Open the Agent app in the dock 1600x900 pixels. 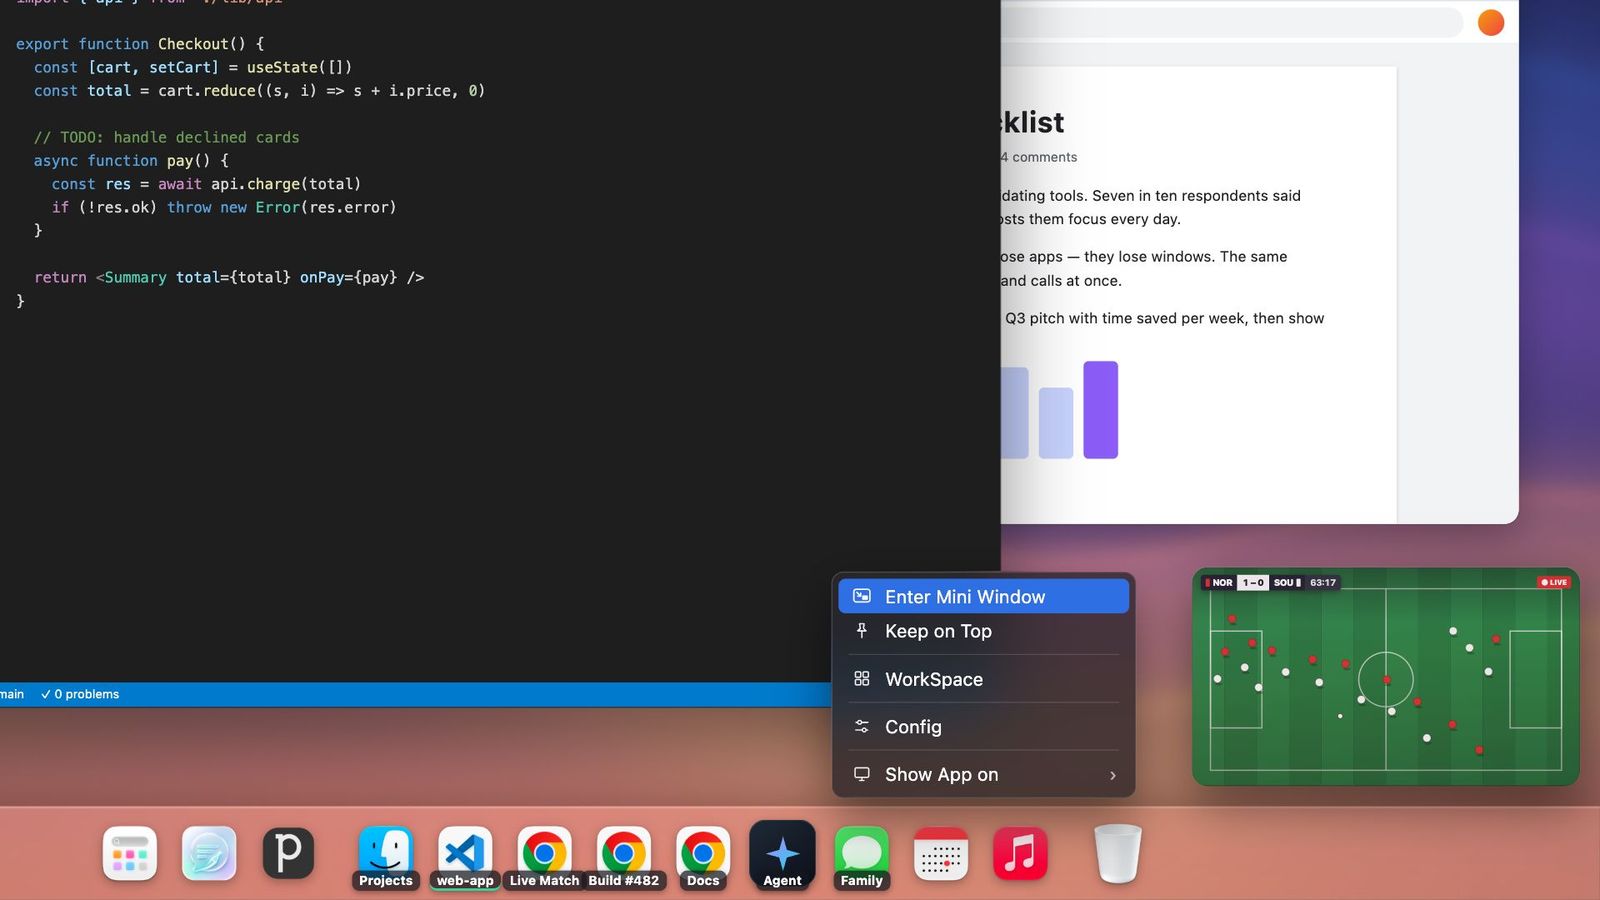pyautogui.click(x=782, y=854)
